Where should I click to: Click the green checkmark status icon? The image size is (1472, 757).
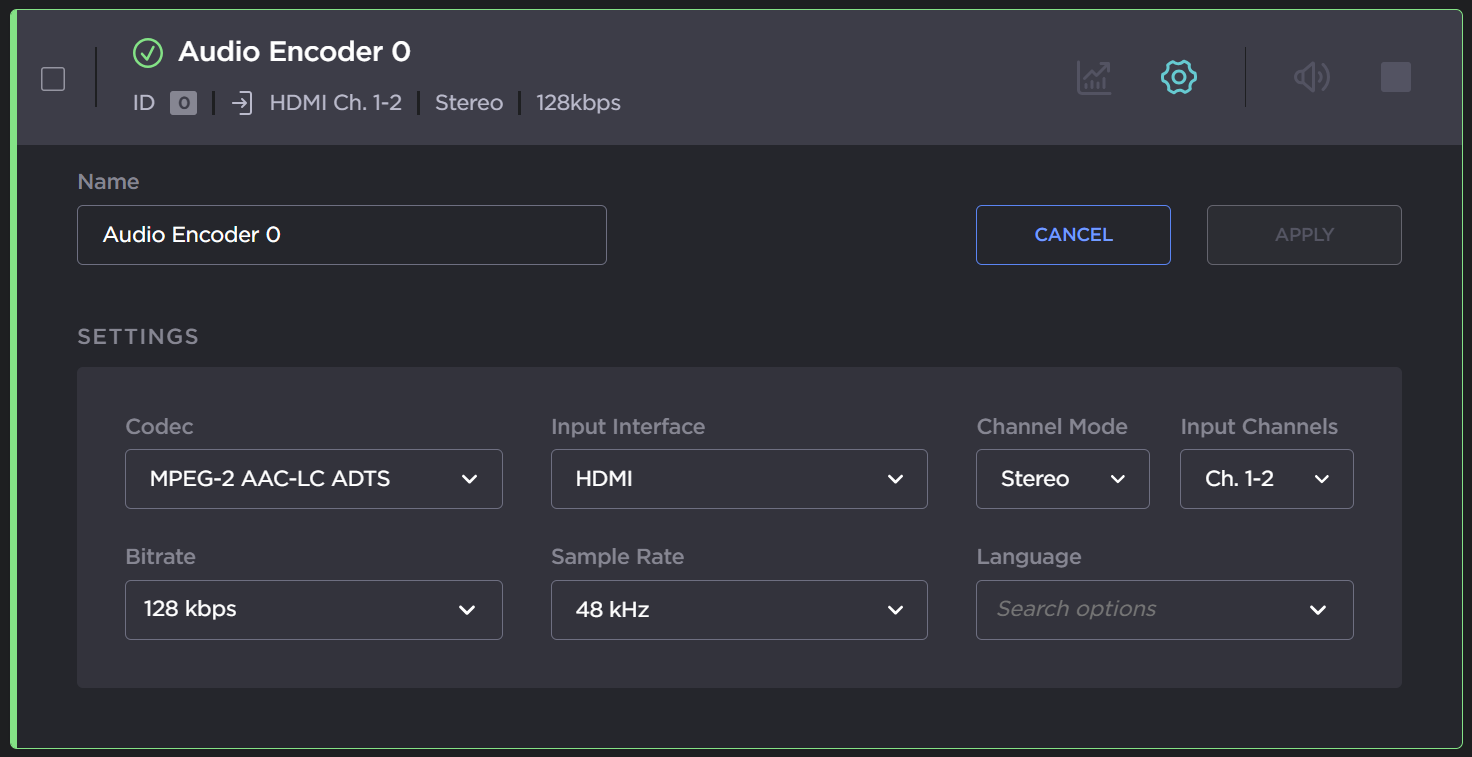click(x=148, y=53)
